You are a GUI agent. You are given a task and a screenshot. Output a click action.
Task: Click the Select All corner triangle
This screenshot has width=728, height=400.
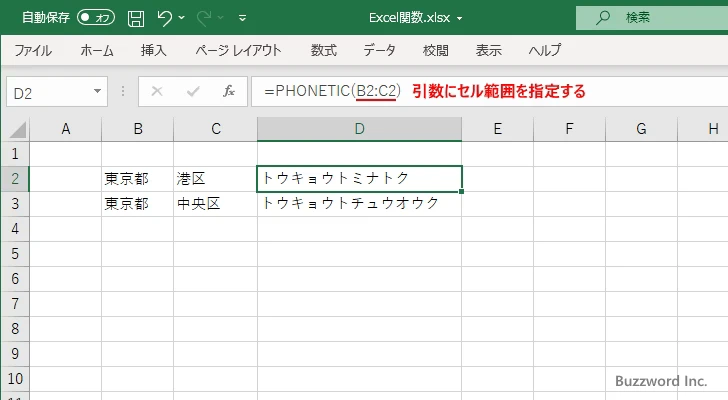(x=17, y=129)
